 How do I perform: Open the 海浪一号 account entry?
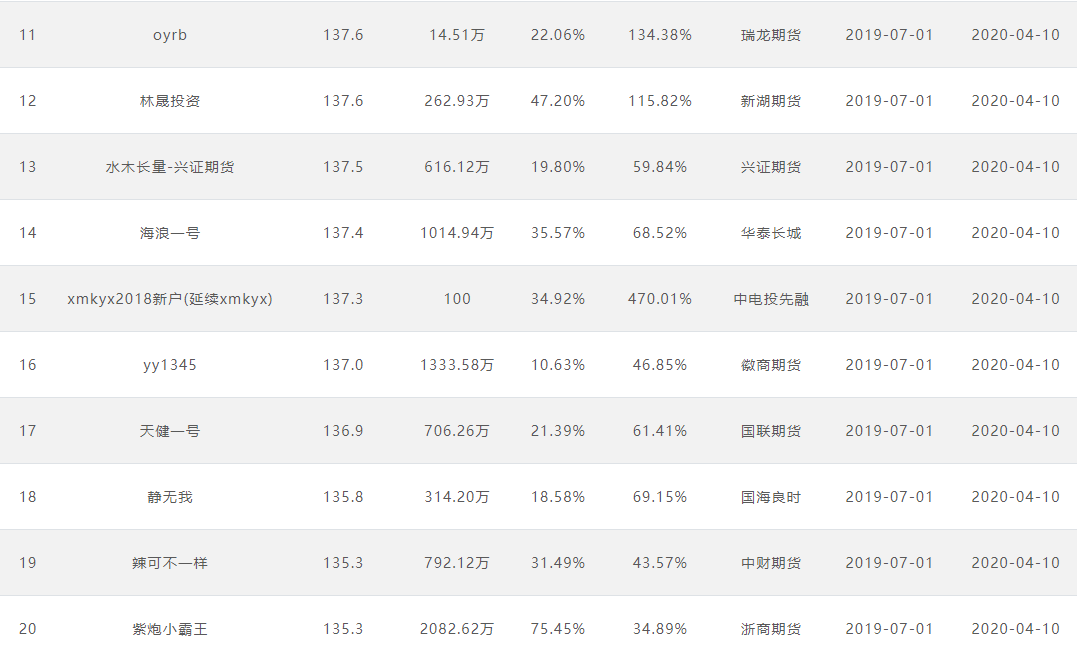170,233
